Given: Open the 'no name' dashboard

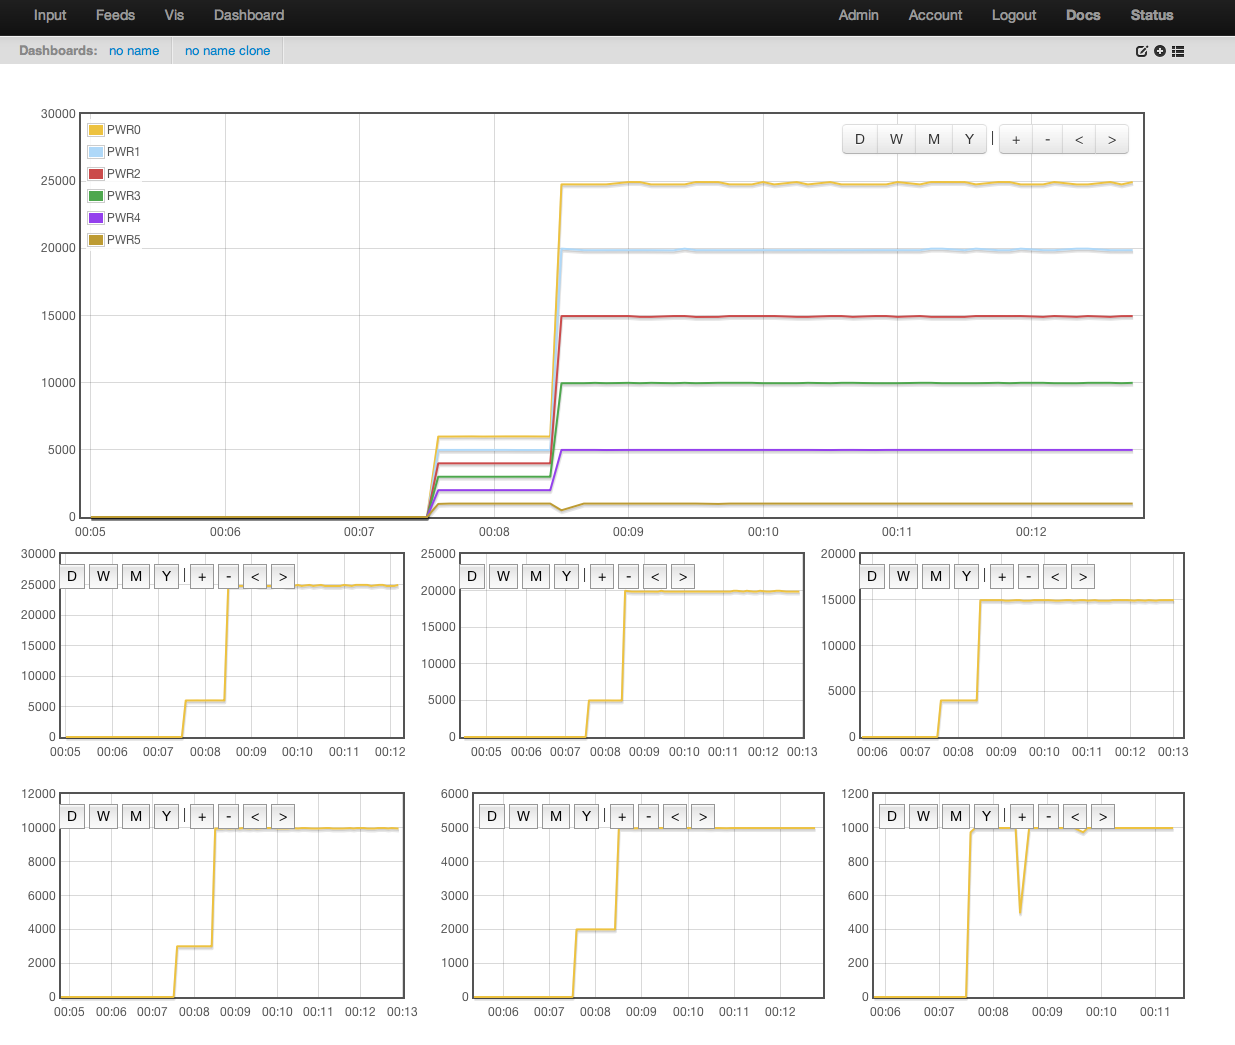Looking at the screenshot, I should (x=133, y=51).
